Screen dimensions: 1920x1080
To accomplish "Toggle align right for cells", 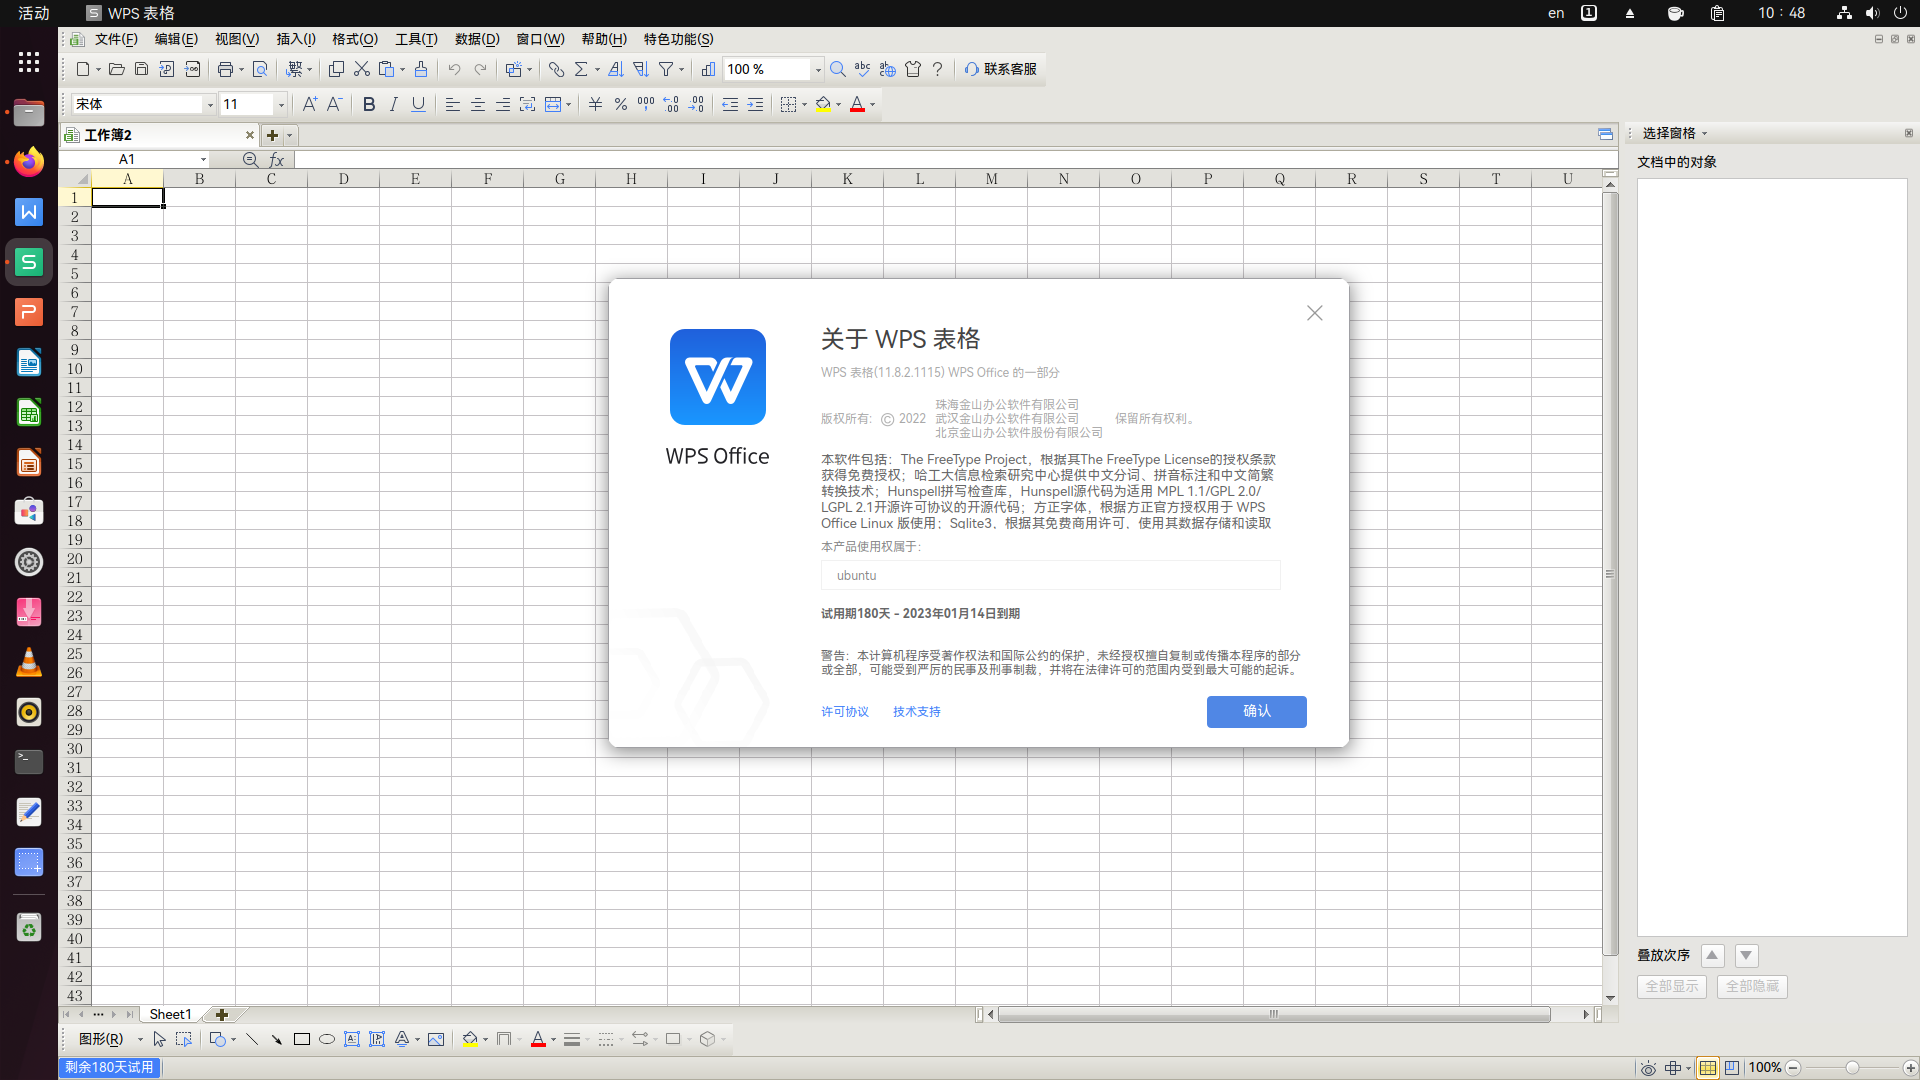I will tap(503, 104).
